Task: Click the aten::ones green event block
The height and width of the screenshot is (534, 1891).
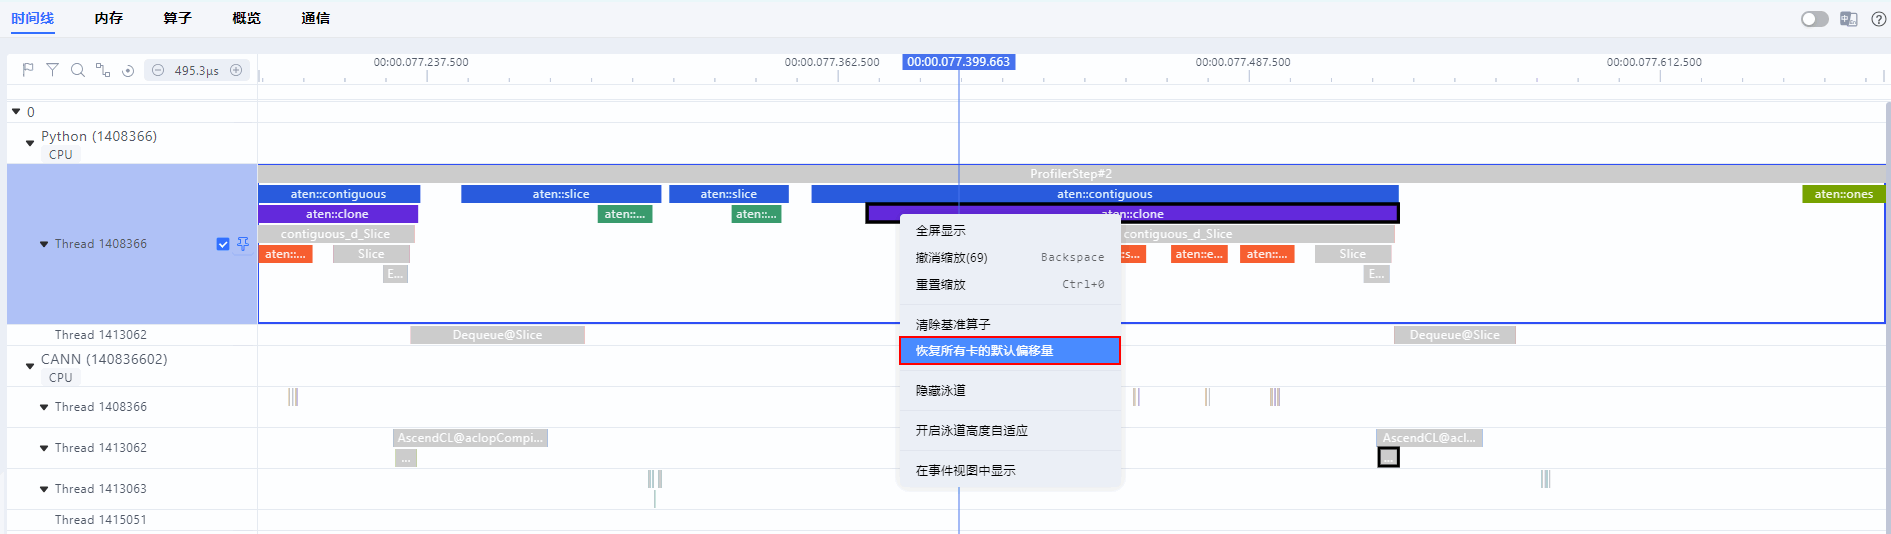Action: (x=1843, y=194)
